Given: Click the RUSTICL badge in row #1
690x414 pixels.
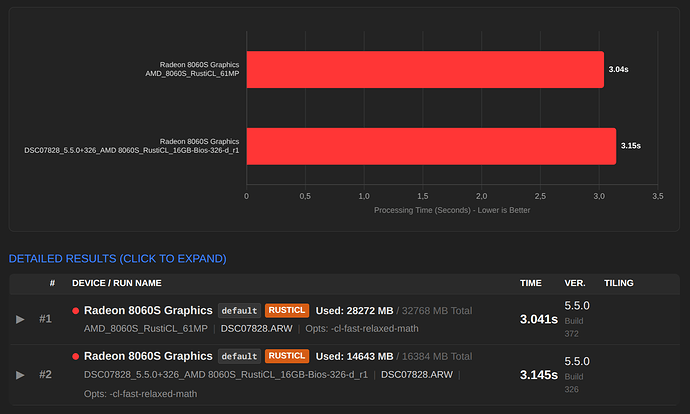Looking at the screenshot, I should (x=287, y=310).
